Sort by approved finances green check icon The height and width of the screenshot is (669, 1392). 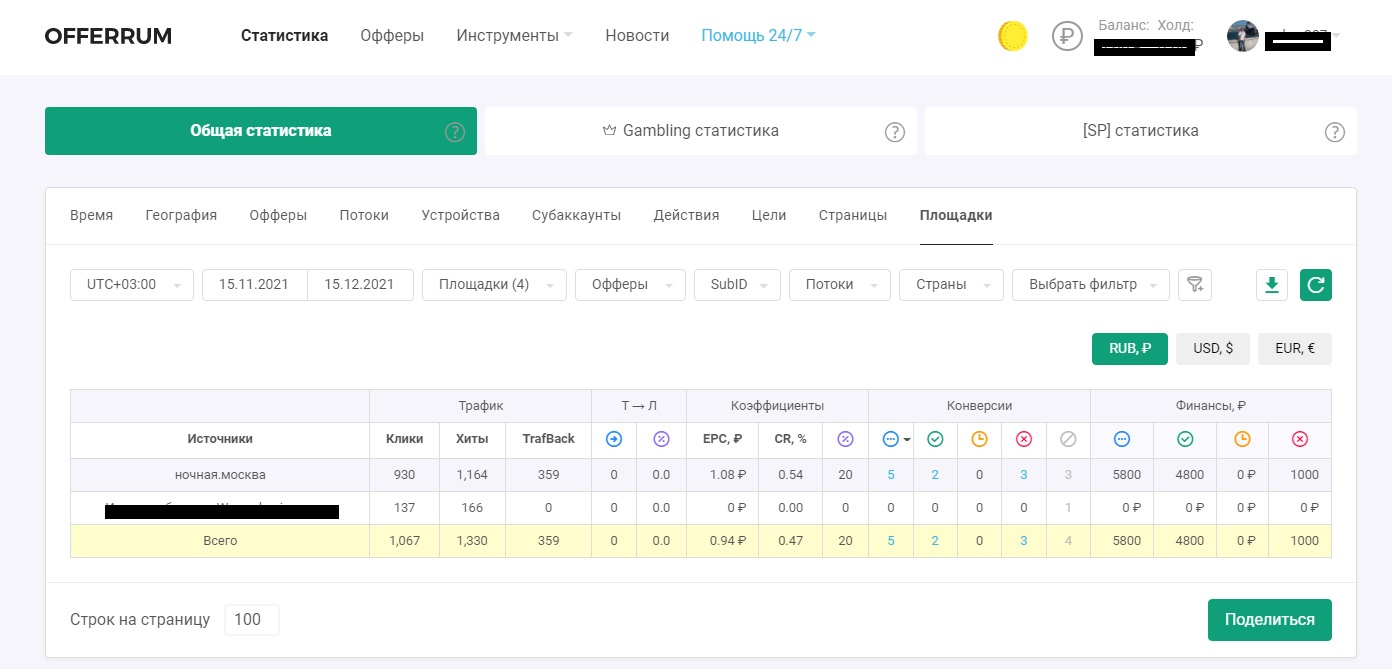(1185, 439)
